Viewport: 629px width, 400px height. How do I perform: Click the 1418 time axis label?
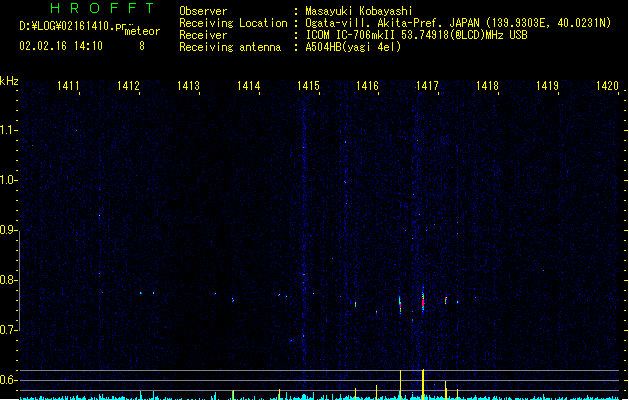487,86
